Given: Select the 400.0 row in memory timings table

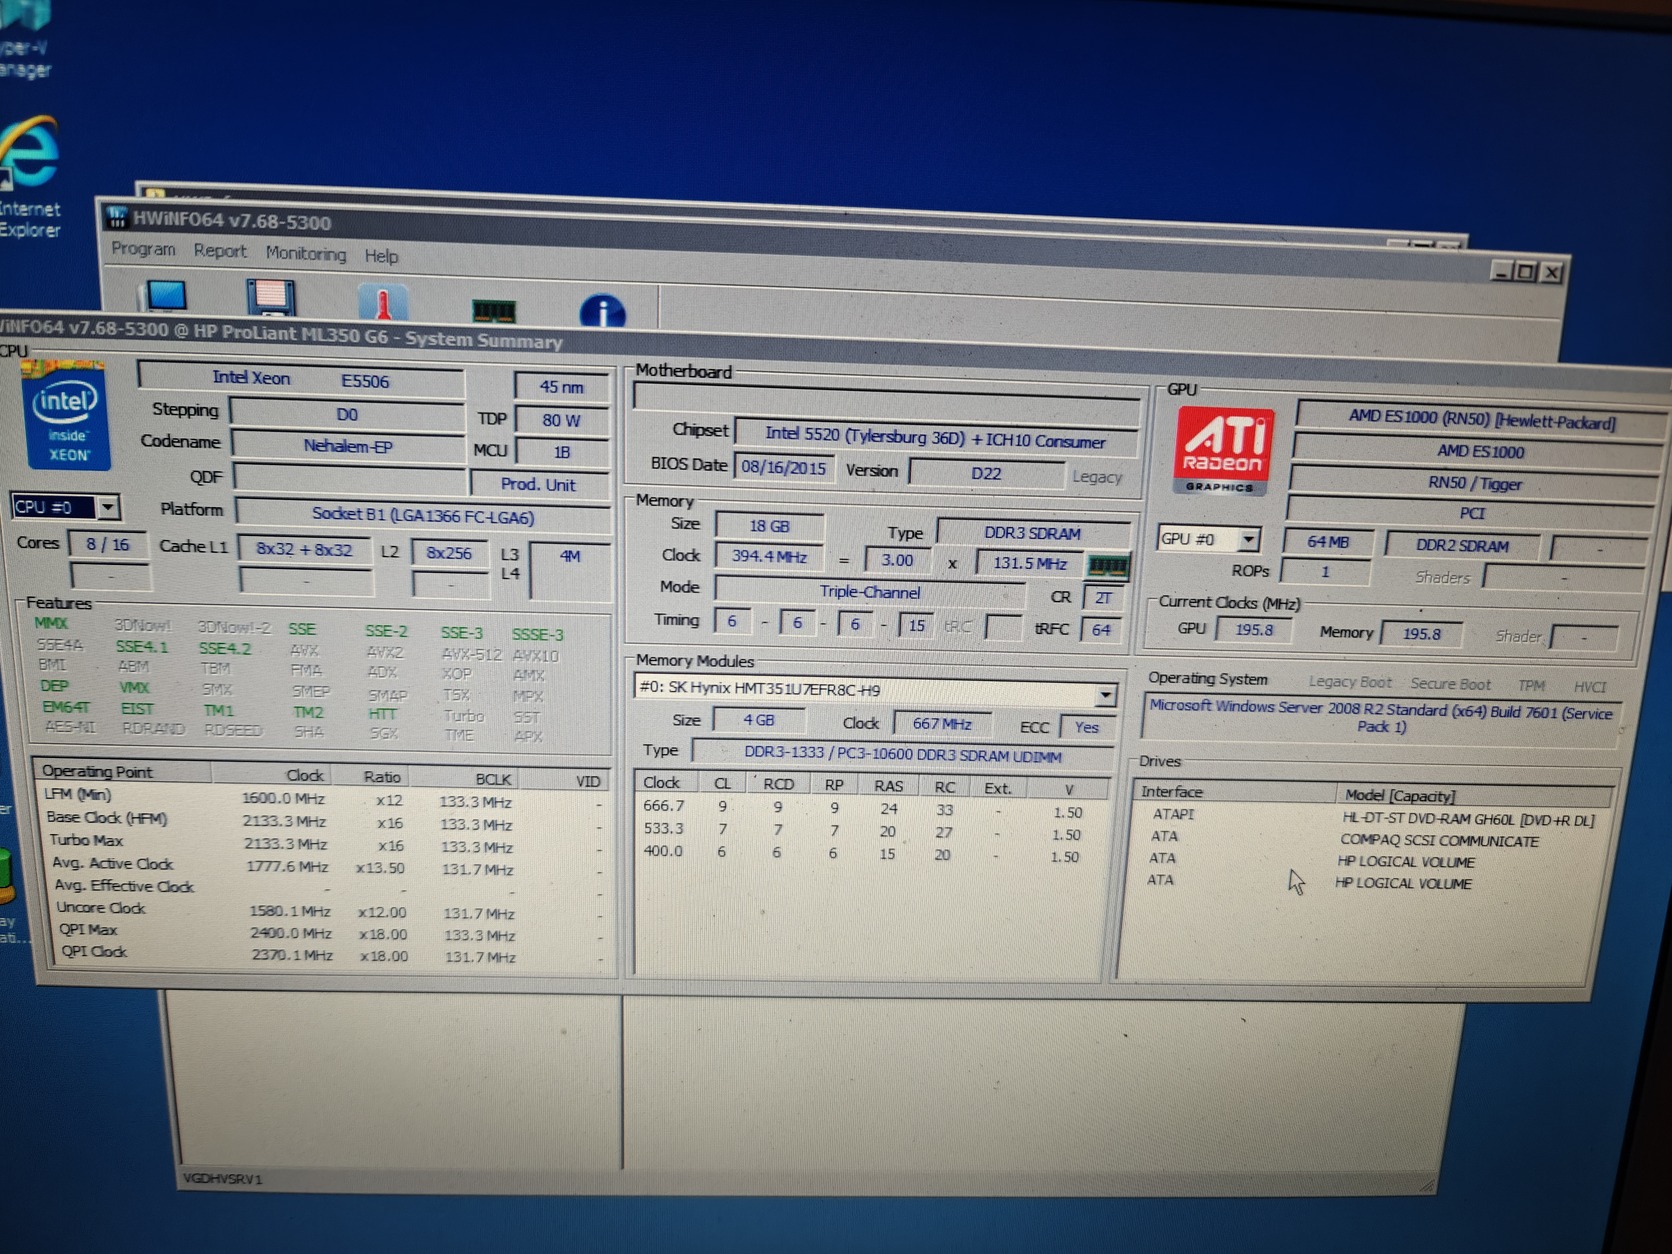Looking at the screenshot, I should coord(872,854).
